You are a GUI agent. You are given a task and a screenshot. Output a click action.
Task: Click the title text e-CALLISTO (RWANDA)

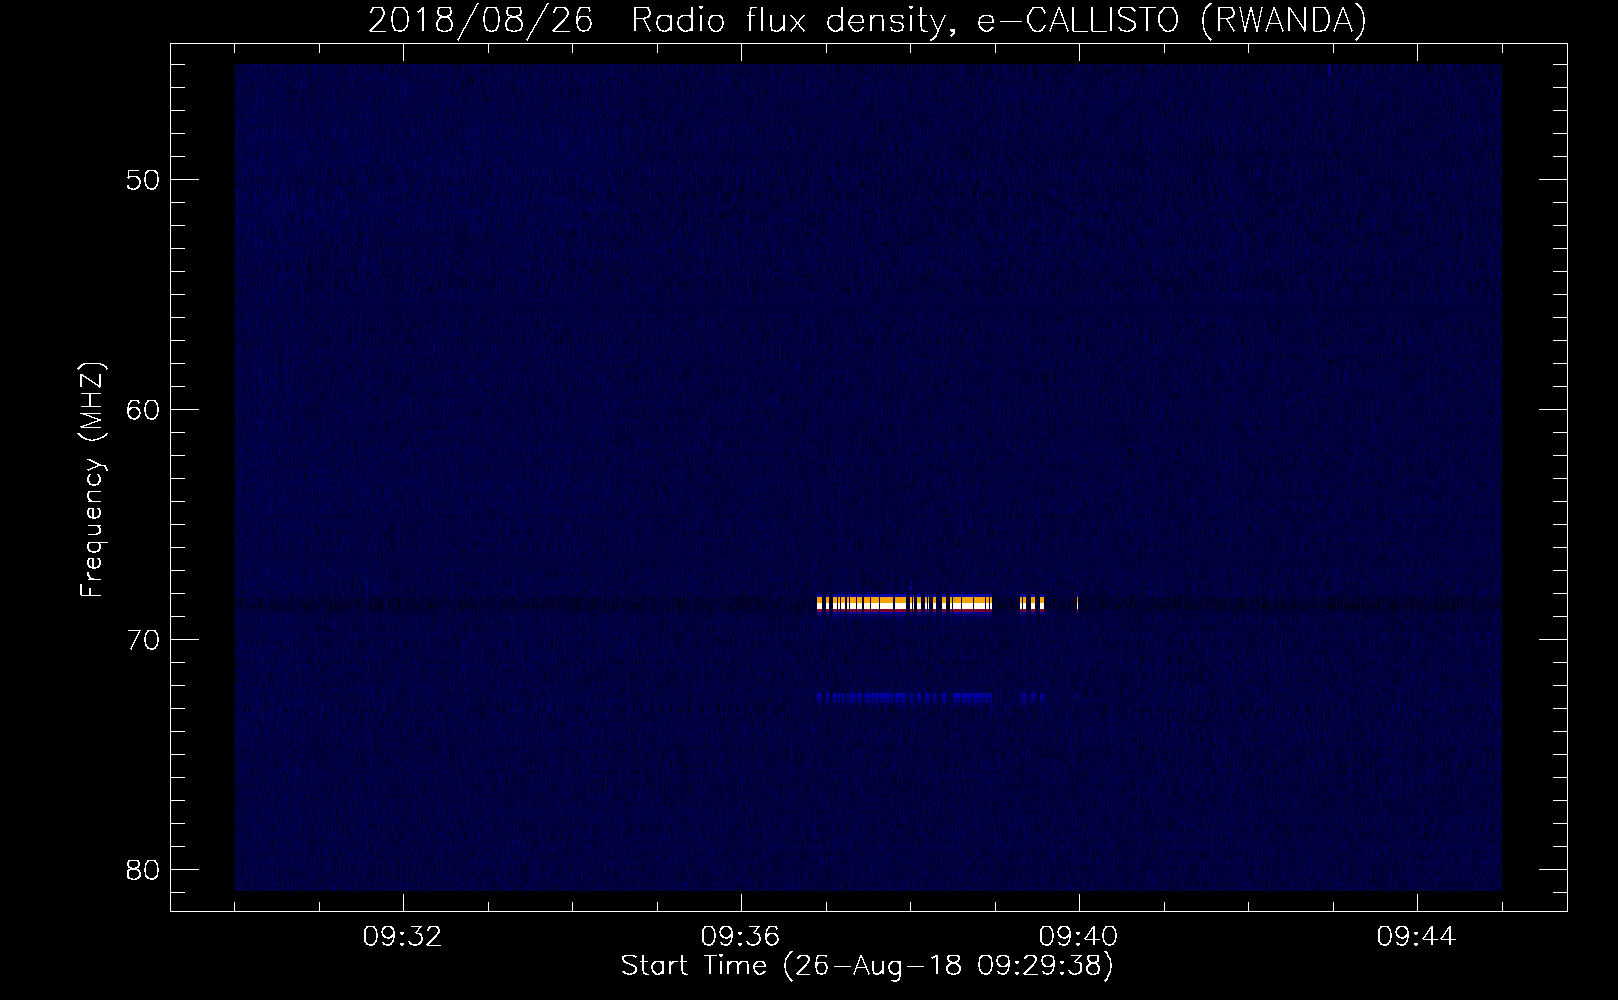click(1171, 20)
